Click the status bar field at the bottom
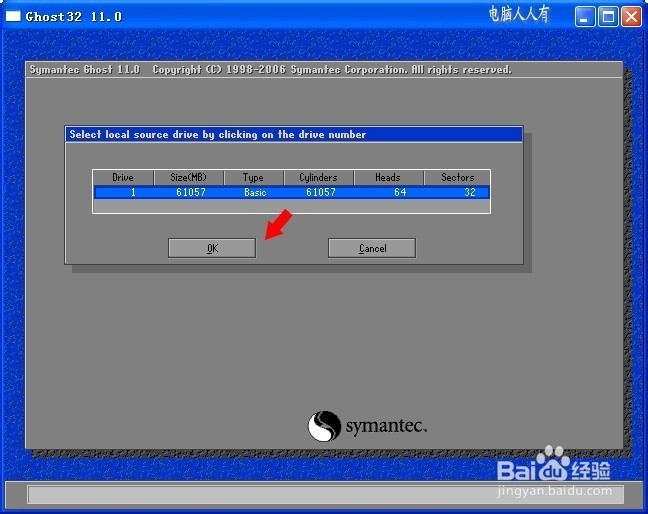The image size is (648, 514). [326, 494]
